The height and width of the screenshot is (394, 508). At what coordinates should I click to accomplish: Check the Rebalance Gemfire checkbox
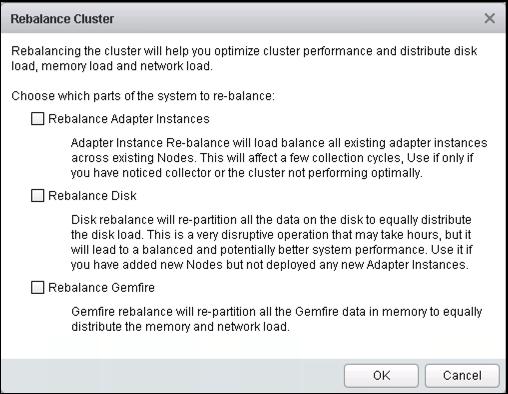(37, 288)
